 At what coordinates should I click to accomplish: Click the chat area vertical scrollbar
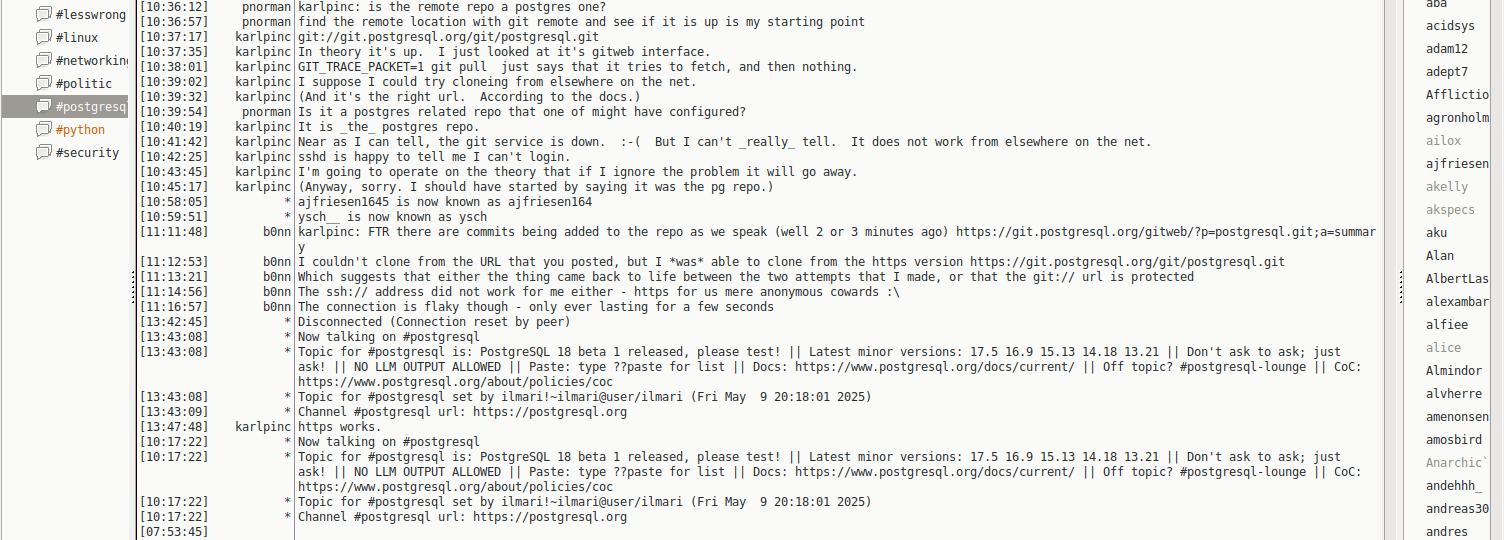click(1389, 270)
